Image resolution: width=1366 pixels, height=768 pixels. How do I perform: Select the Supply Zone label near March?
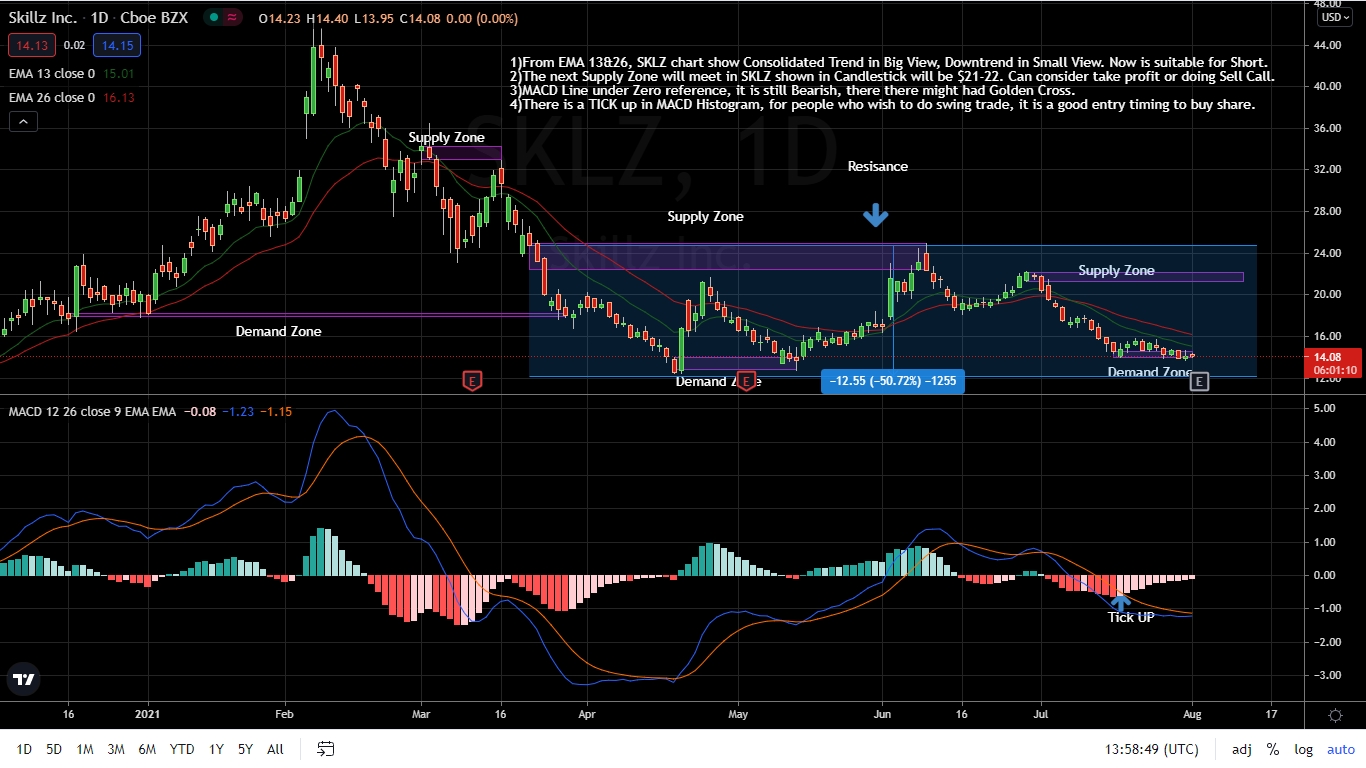pyautogui.click(x=446, y=138)
